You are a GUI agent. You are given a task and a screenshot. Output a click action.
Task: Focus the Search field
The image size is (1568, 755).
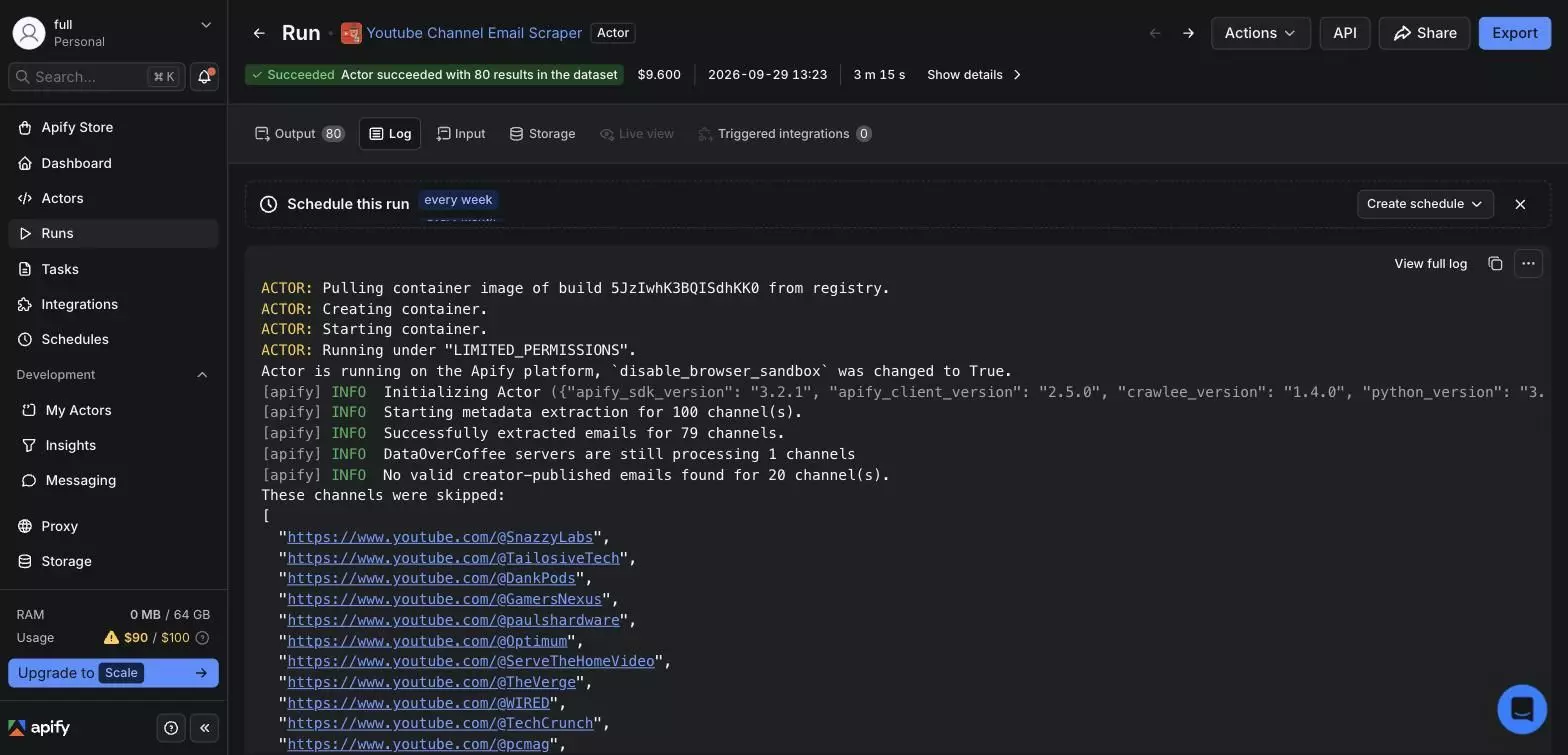pyautogui.click(x=97, y=77)
